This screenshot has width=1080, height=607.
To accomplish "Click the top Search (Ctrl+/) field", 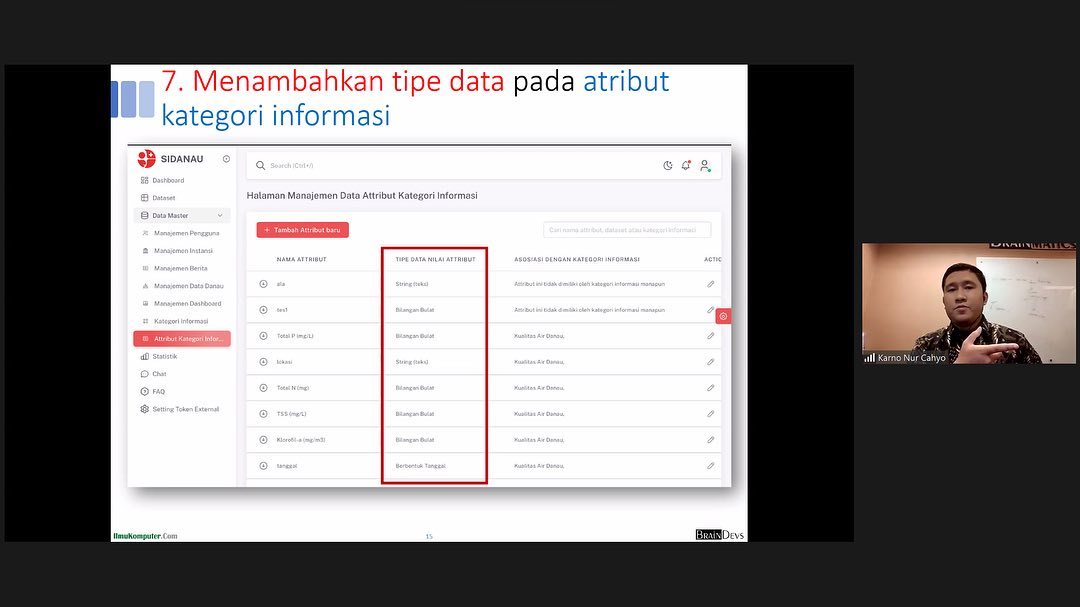I will 450,166.
